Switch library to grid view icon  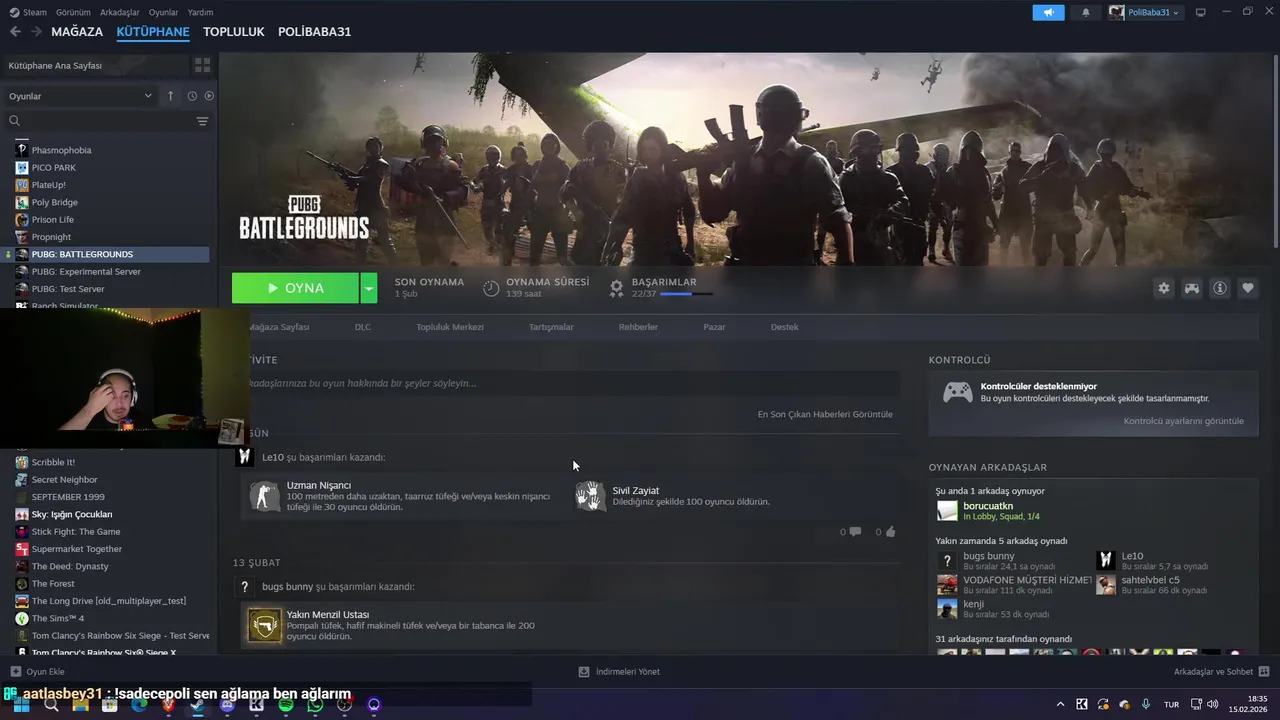tap(202, 65)
